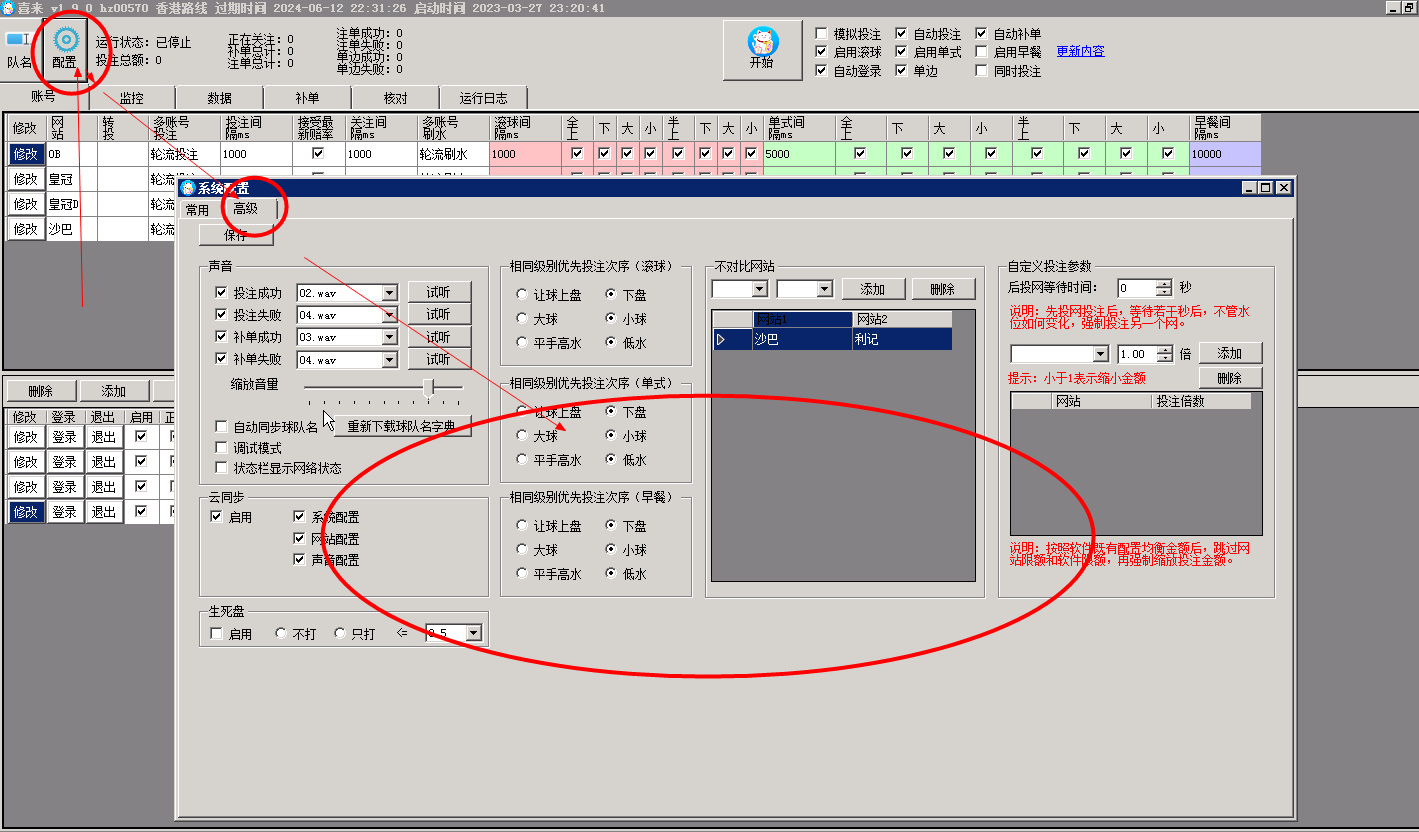Select the 不打 radio in 生死盘
Screen dimensions: 1419x832
pyautogui.click(x=281, y=634)
